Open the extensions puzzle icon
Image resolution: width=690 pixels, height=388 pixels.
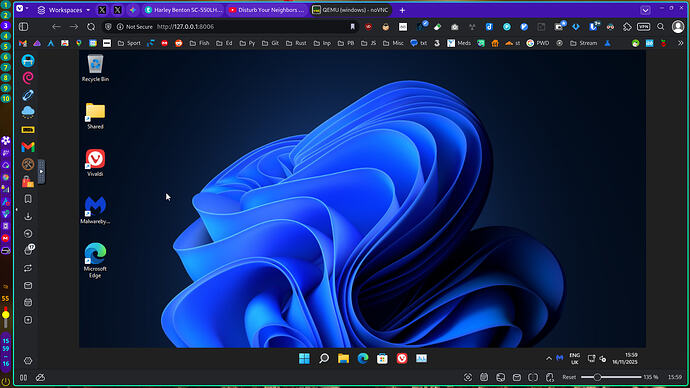click(627, 27)
